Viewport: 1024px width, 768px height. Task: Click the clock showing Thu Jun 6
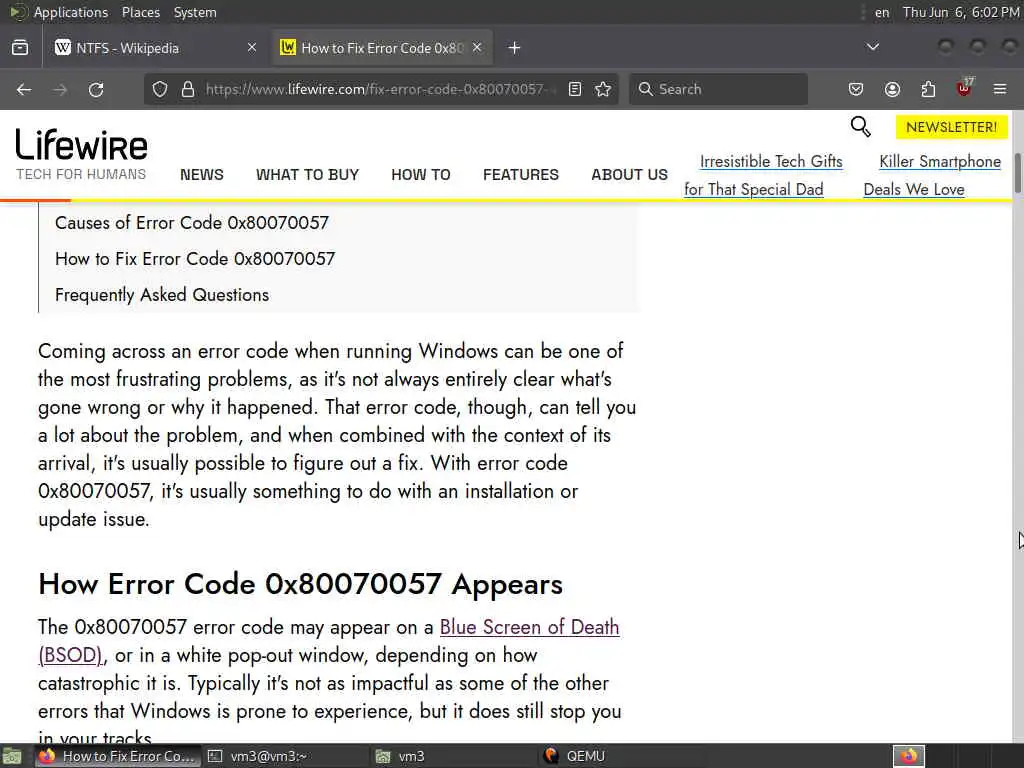pos(961,12)
